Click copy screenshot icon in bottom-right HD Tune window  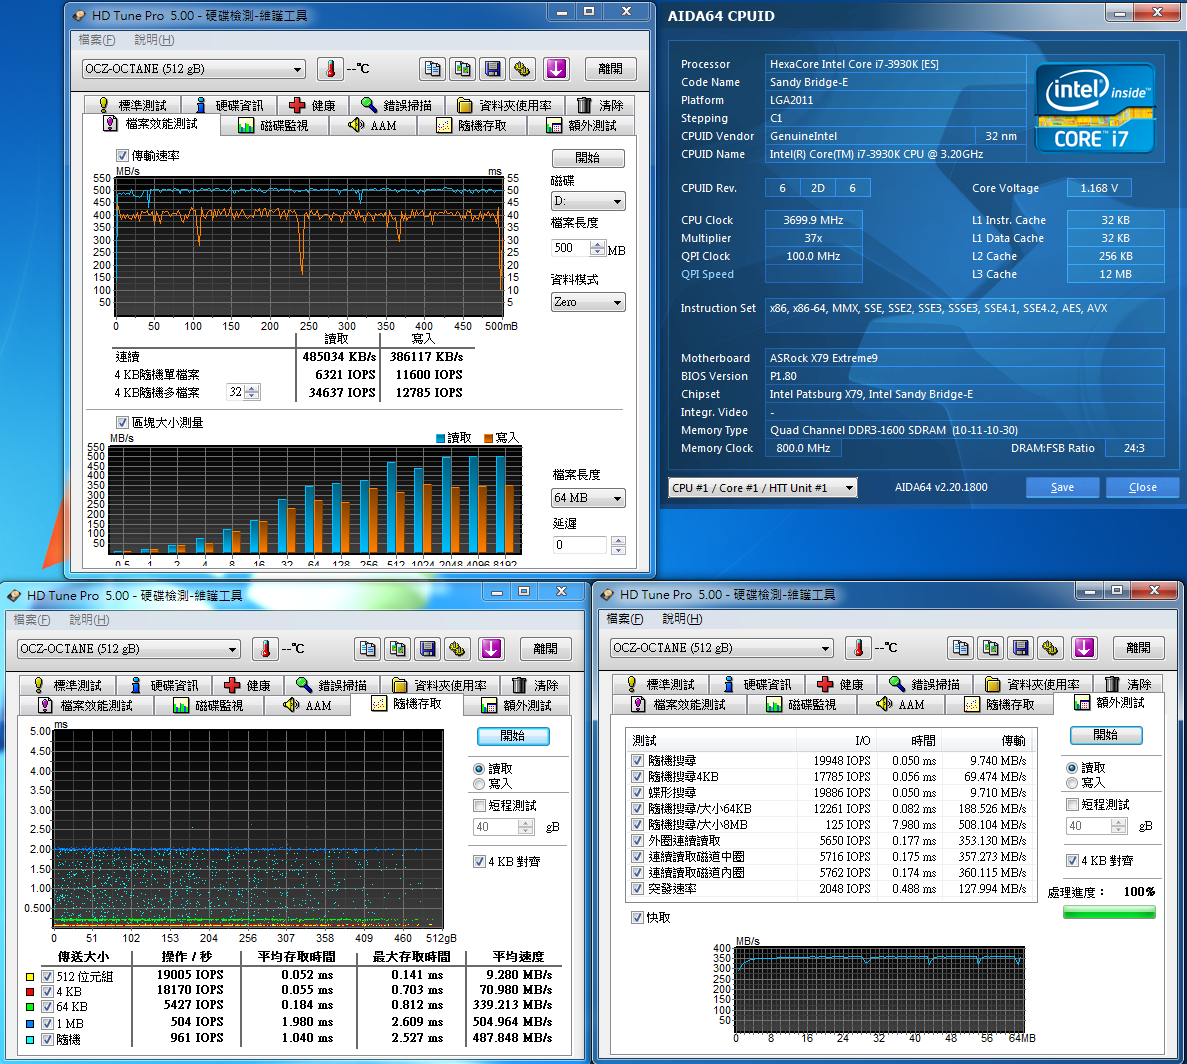point(991,648)
